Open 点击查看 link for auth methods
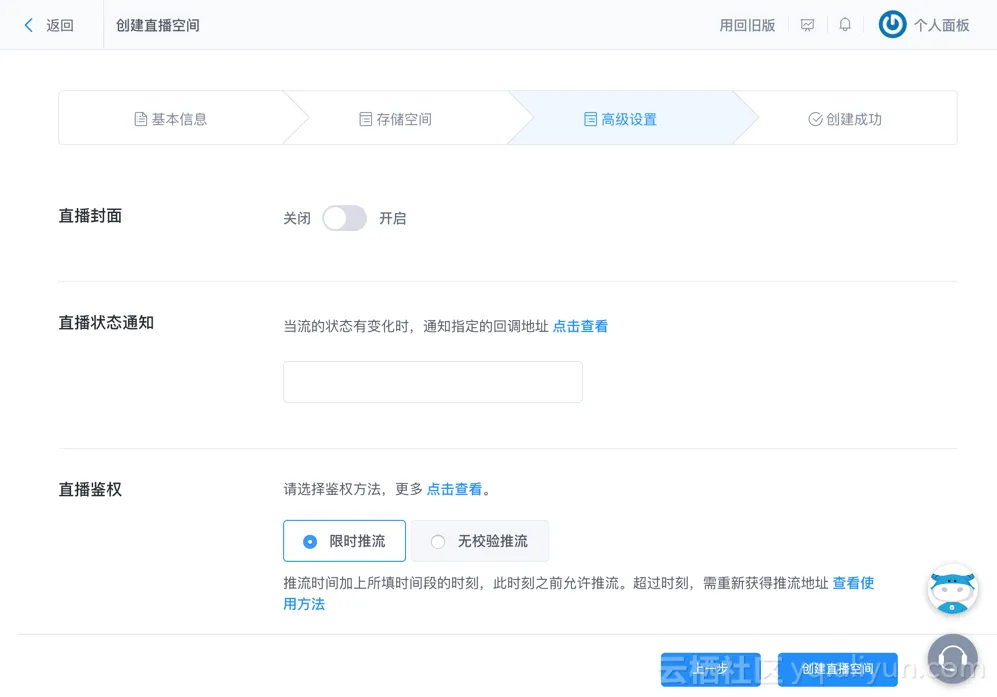The height and width of the screenshot is (697, 997). click(454, 489)
